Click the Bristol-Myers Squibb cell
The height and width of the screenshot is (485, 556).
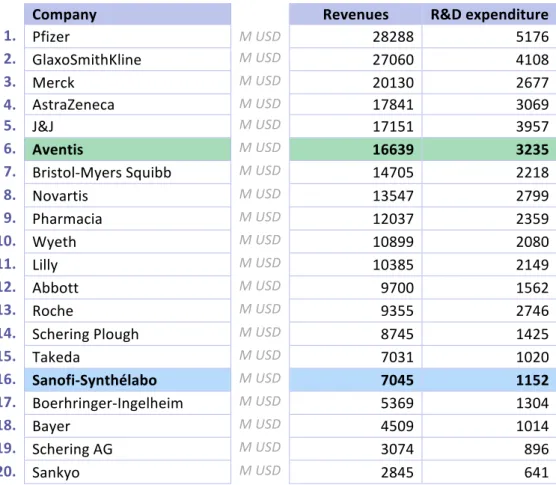point(128,172)
